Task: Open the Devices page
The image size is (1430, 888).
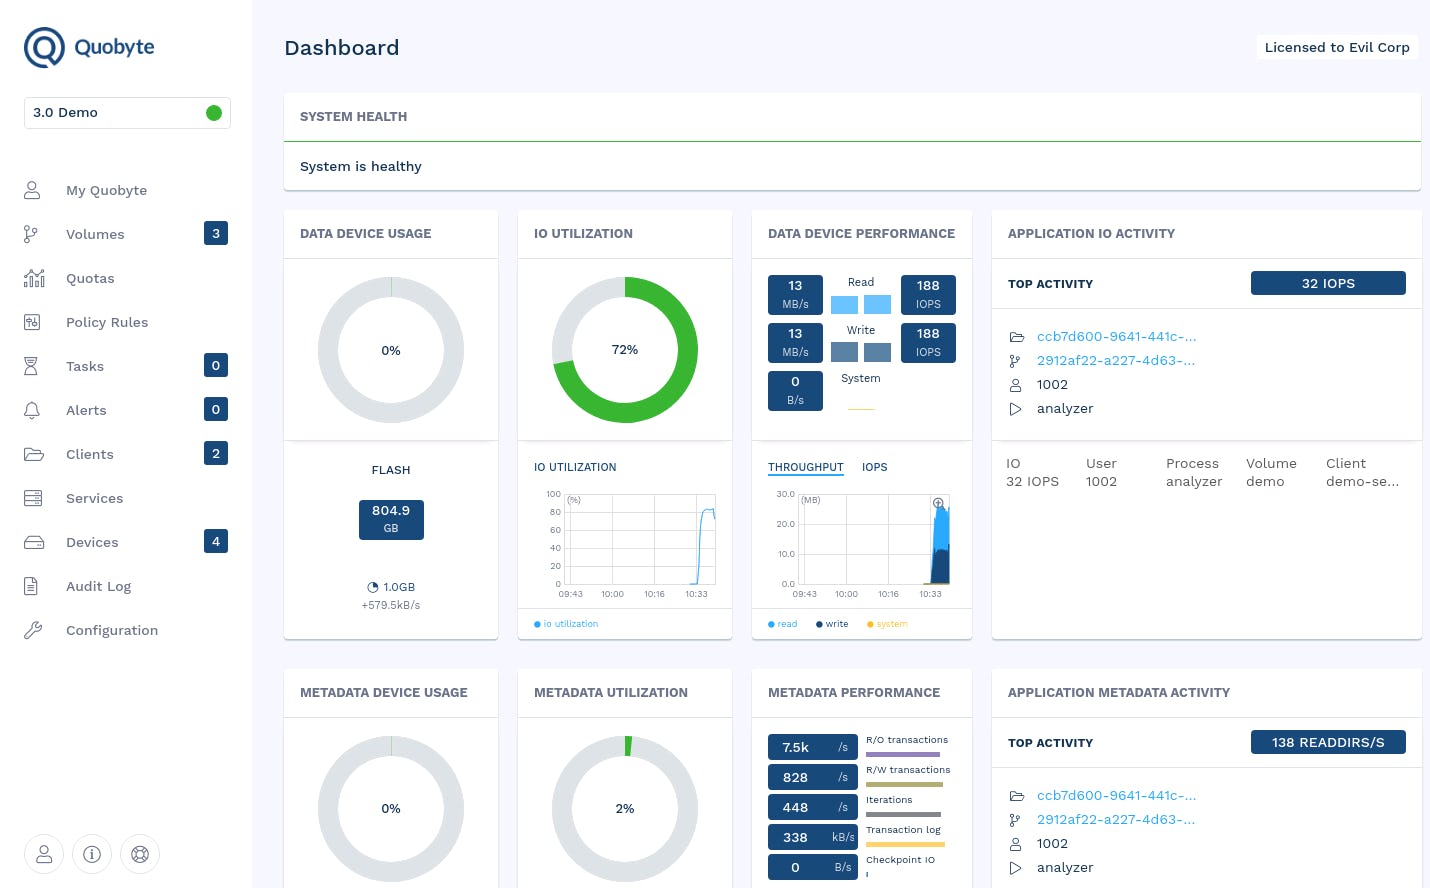Action: [x=92, y=542]
